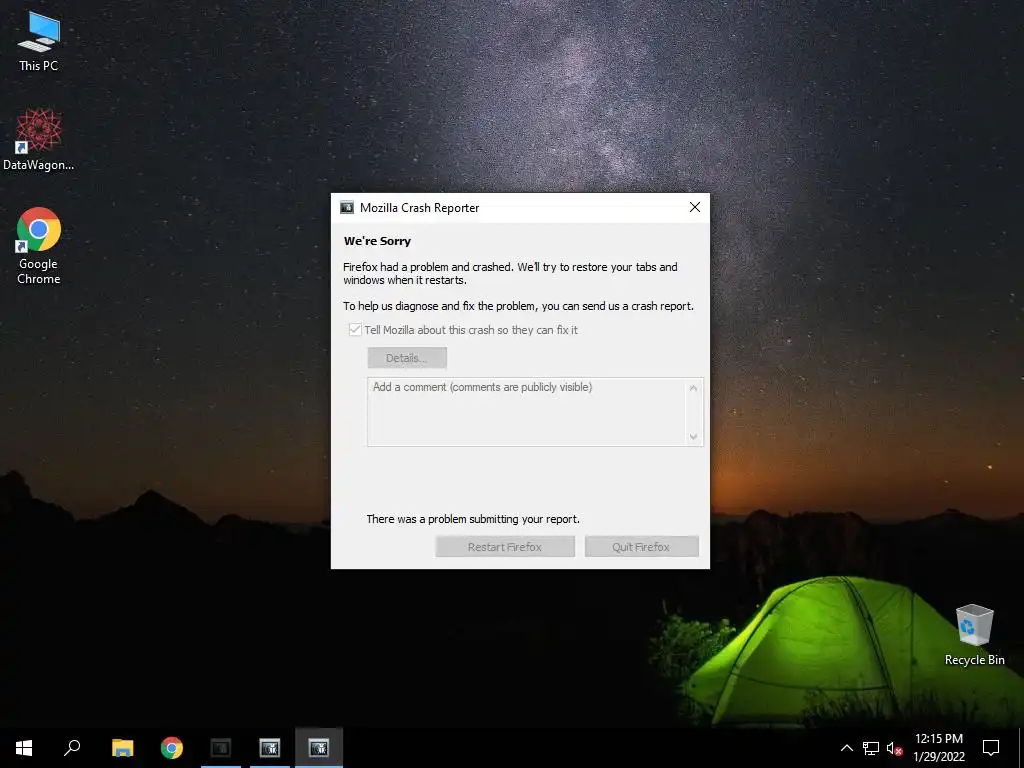Click the muted volume tray icon
This screenshot has width=1024, height=768.
894,748
